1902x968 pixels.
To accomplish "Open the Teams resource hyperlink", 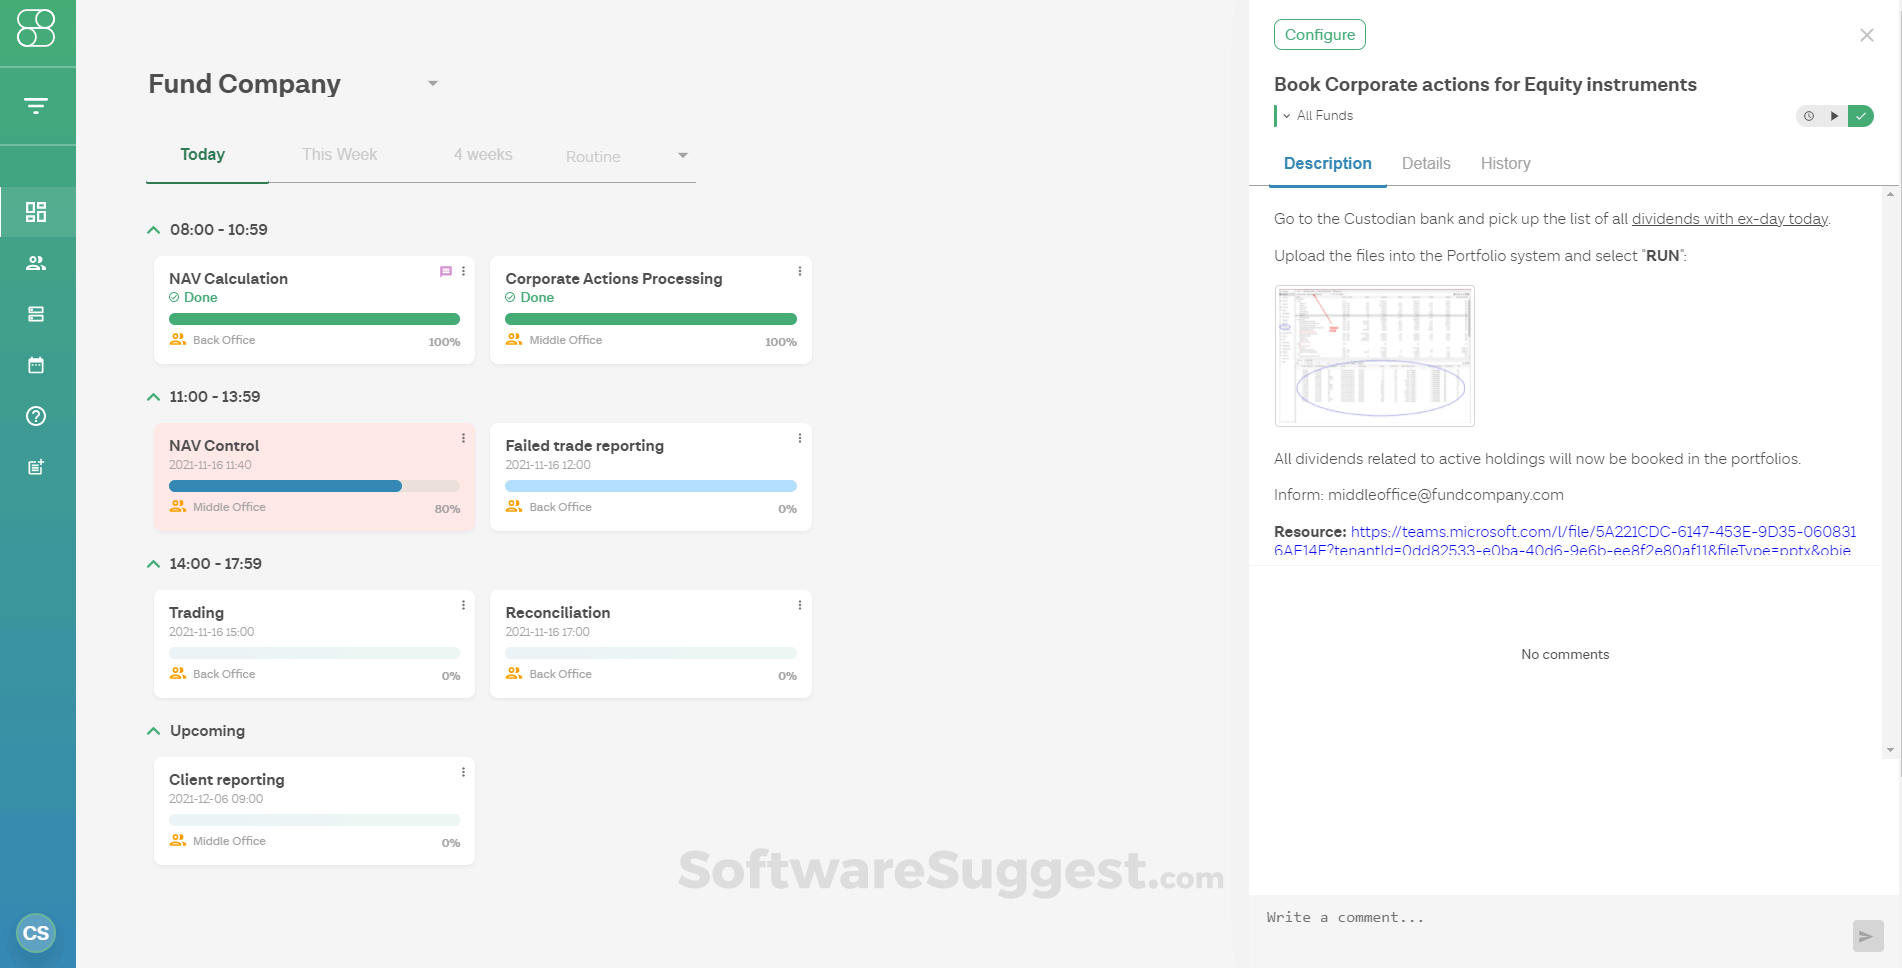I will coord(1602,532).
